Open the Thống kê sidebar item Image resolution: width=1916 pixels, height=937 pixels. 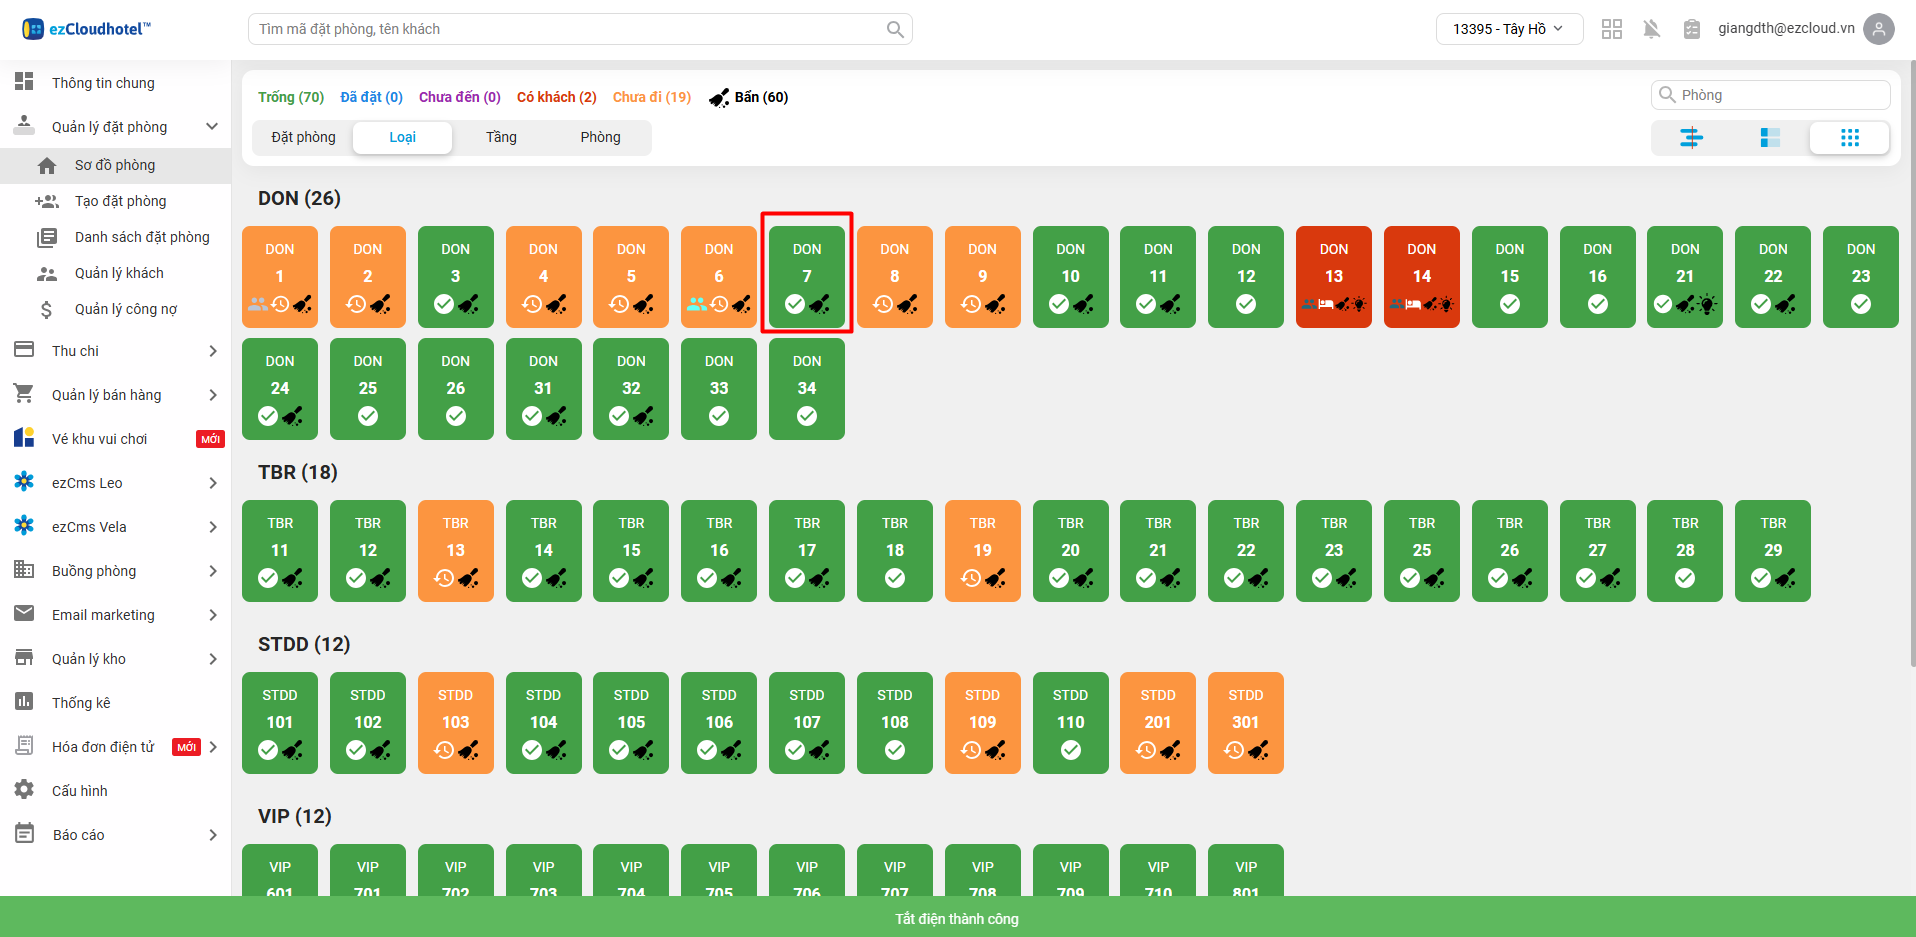point(81,703)
